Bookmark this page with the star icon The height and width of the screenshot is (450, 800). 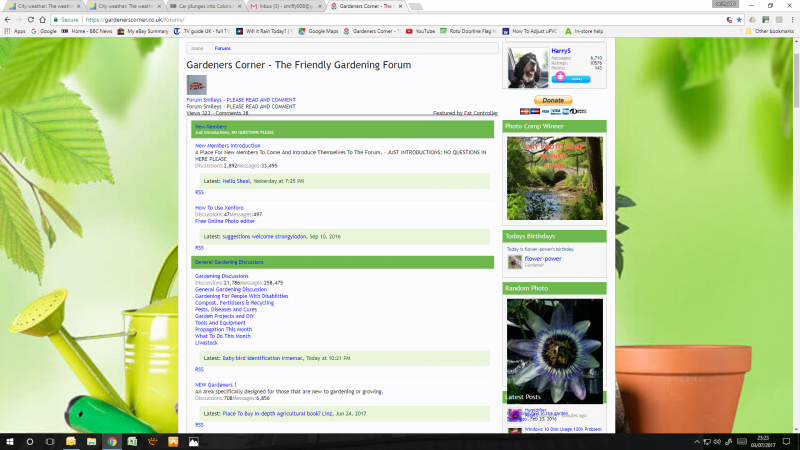click(737, 19)
